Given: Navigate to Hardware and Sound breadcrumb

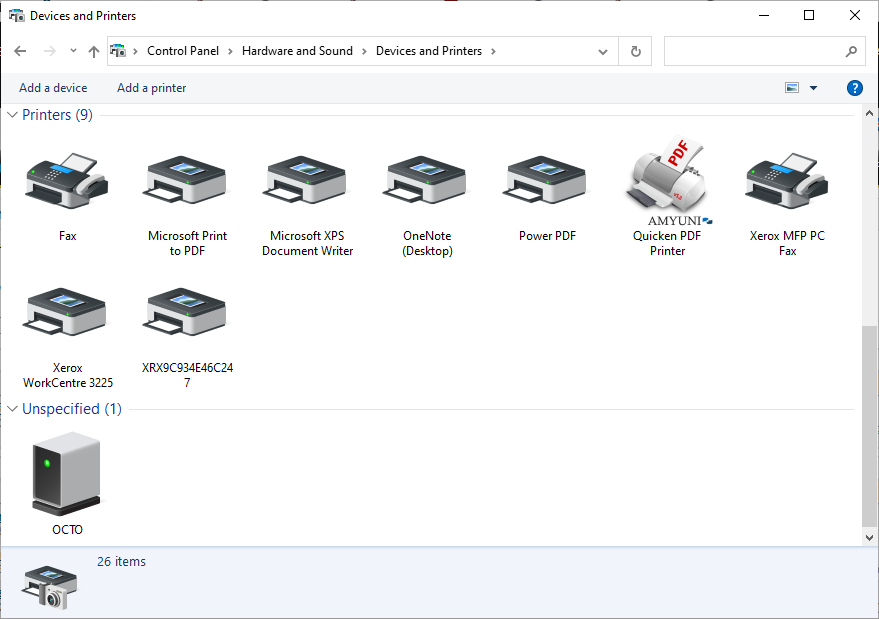Looking at the screenshot, I should pyautogui.click(x=297, y=51).
